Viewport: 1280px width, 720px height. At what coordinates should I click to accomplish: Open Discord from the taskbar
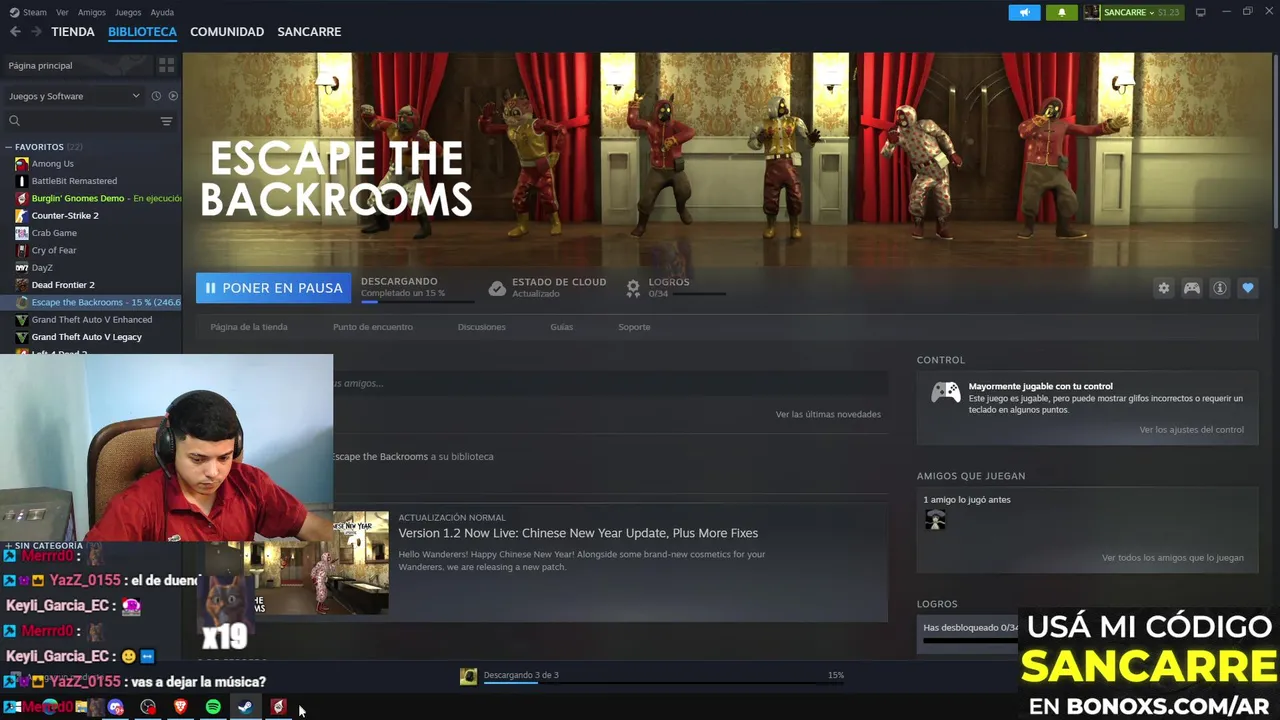pos(116,707)
